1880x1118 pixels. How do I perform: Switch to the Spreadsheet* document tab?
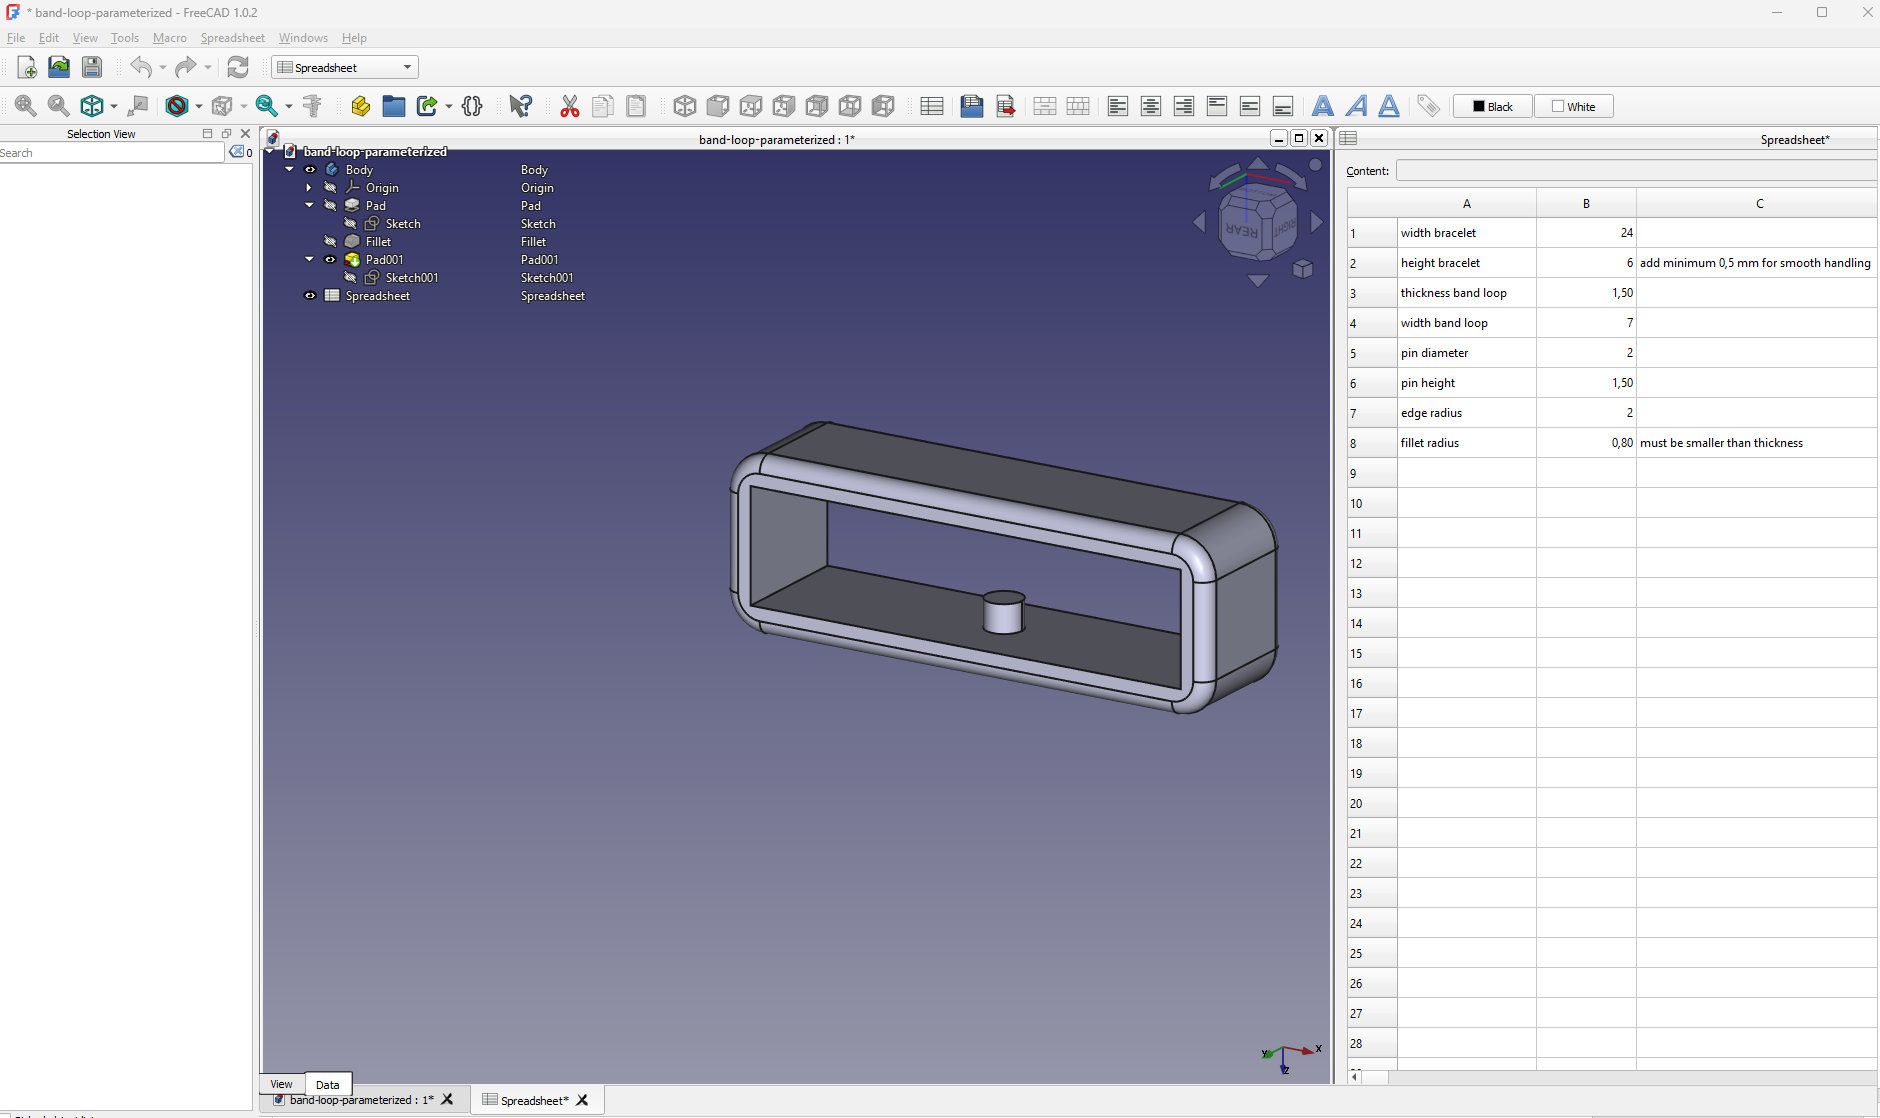(x=534, y=1100)
